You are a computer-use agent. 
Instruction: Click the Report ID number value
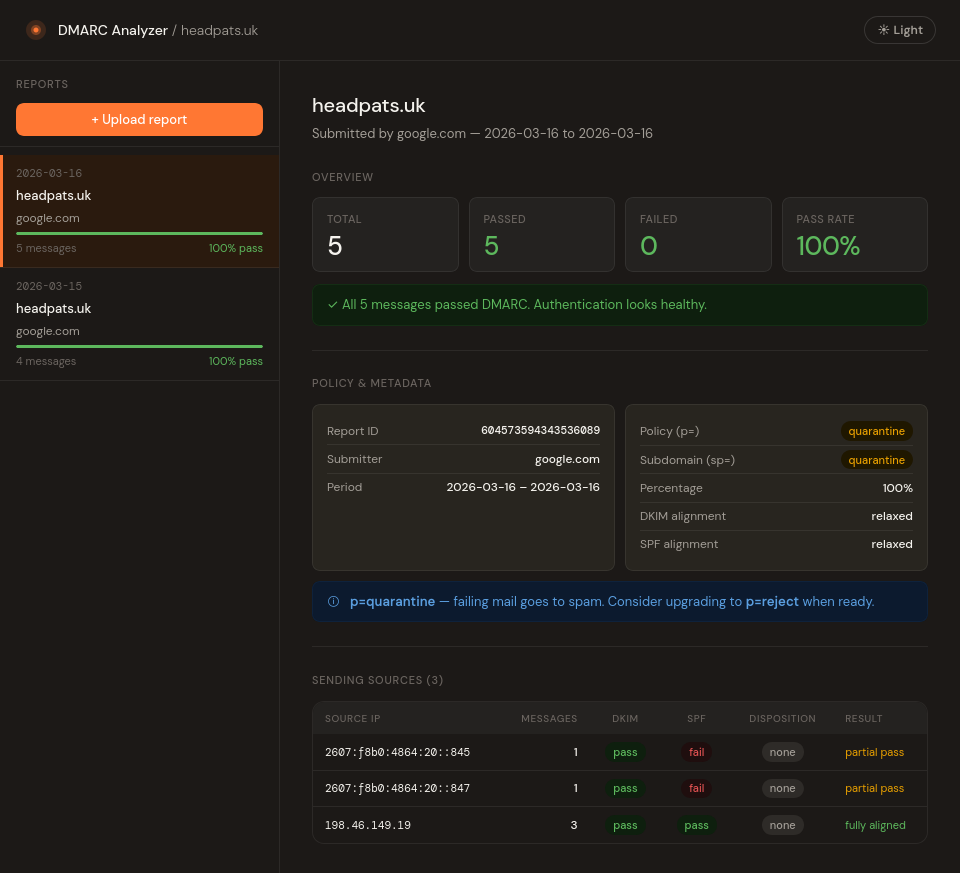pyautogui.click(x=540, y=431)
